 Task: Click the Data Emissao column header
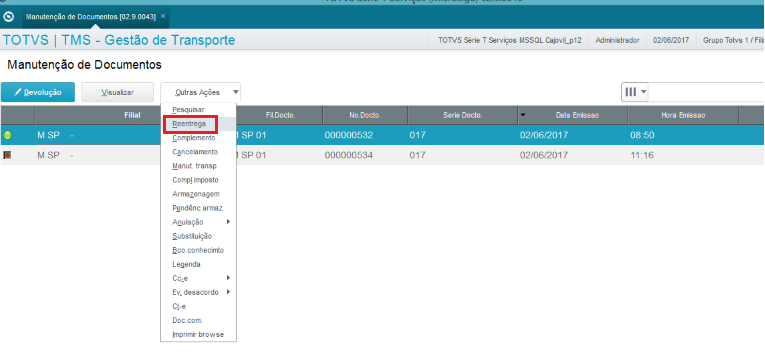point(573,115)
